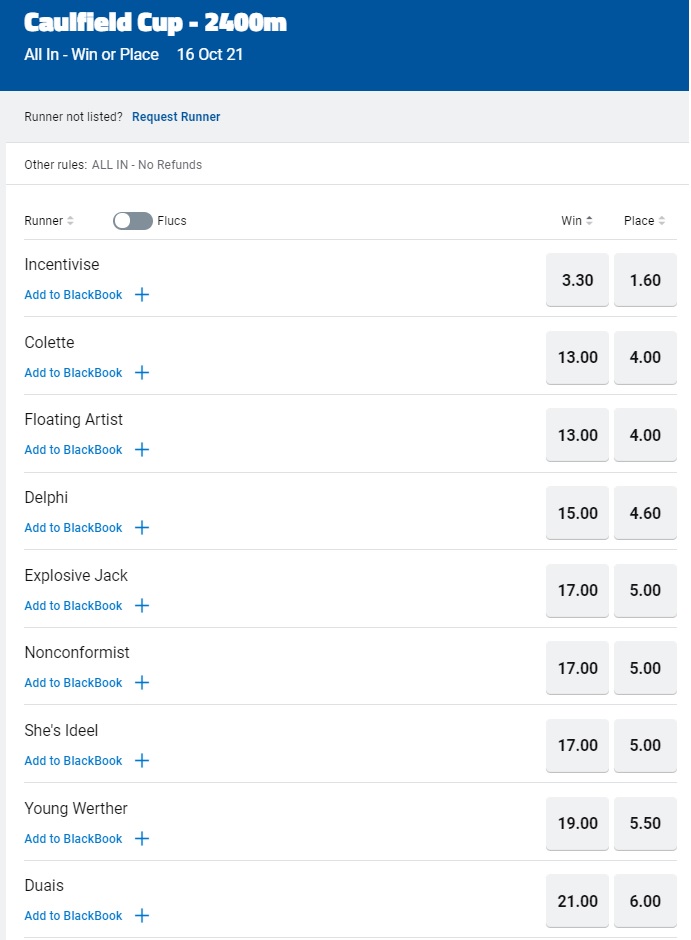Select Young Werther win odds 19.00
This screenshot has width=691, height=940.
577,824
